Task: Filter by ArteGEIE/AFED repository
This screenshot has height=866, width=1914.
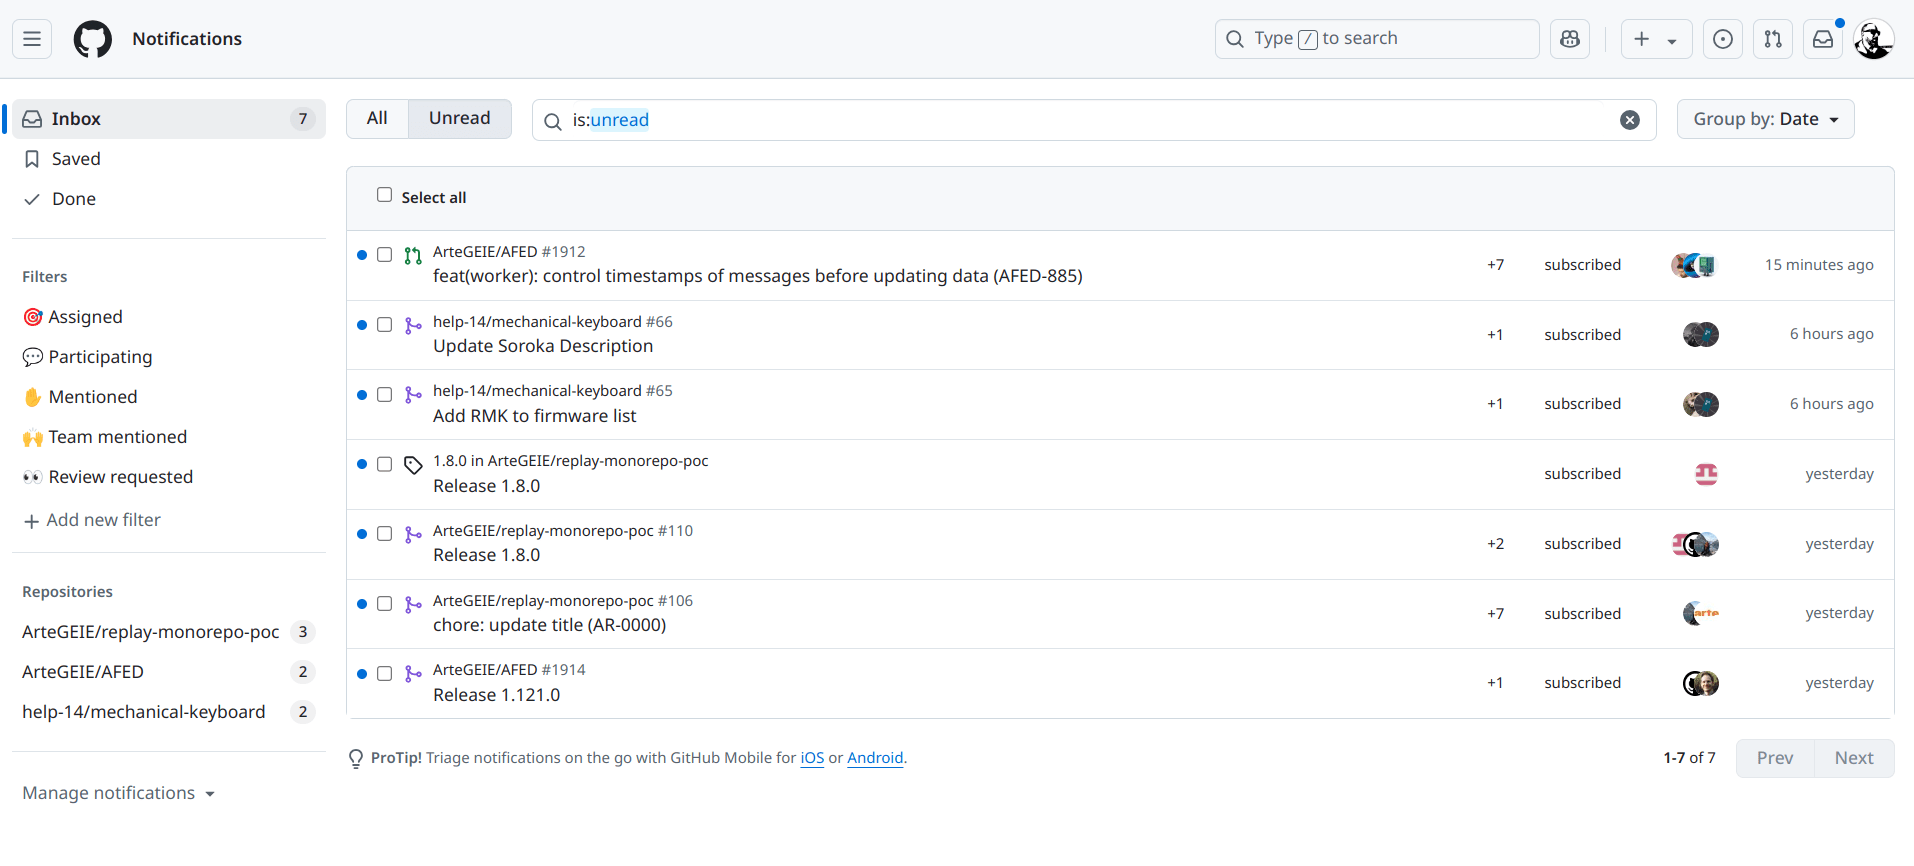Action: pyautogui.click(x=168, y=672)
